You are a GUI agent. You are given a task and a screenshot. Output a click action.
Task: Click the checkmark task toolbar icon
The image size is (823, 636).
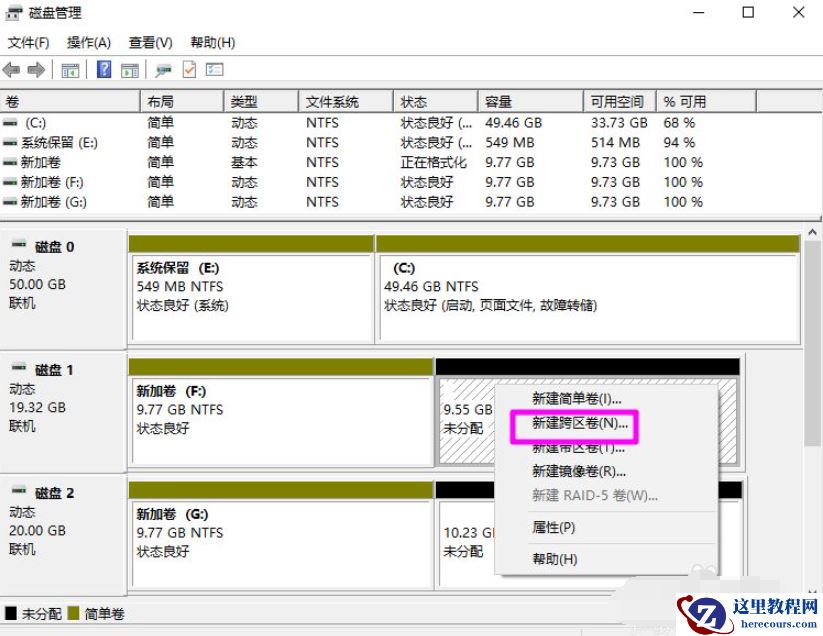tap(190, 70)
